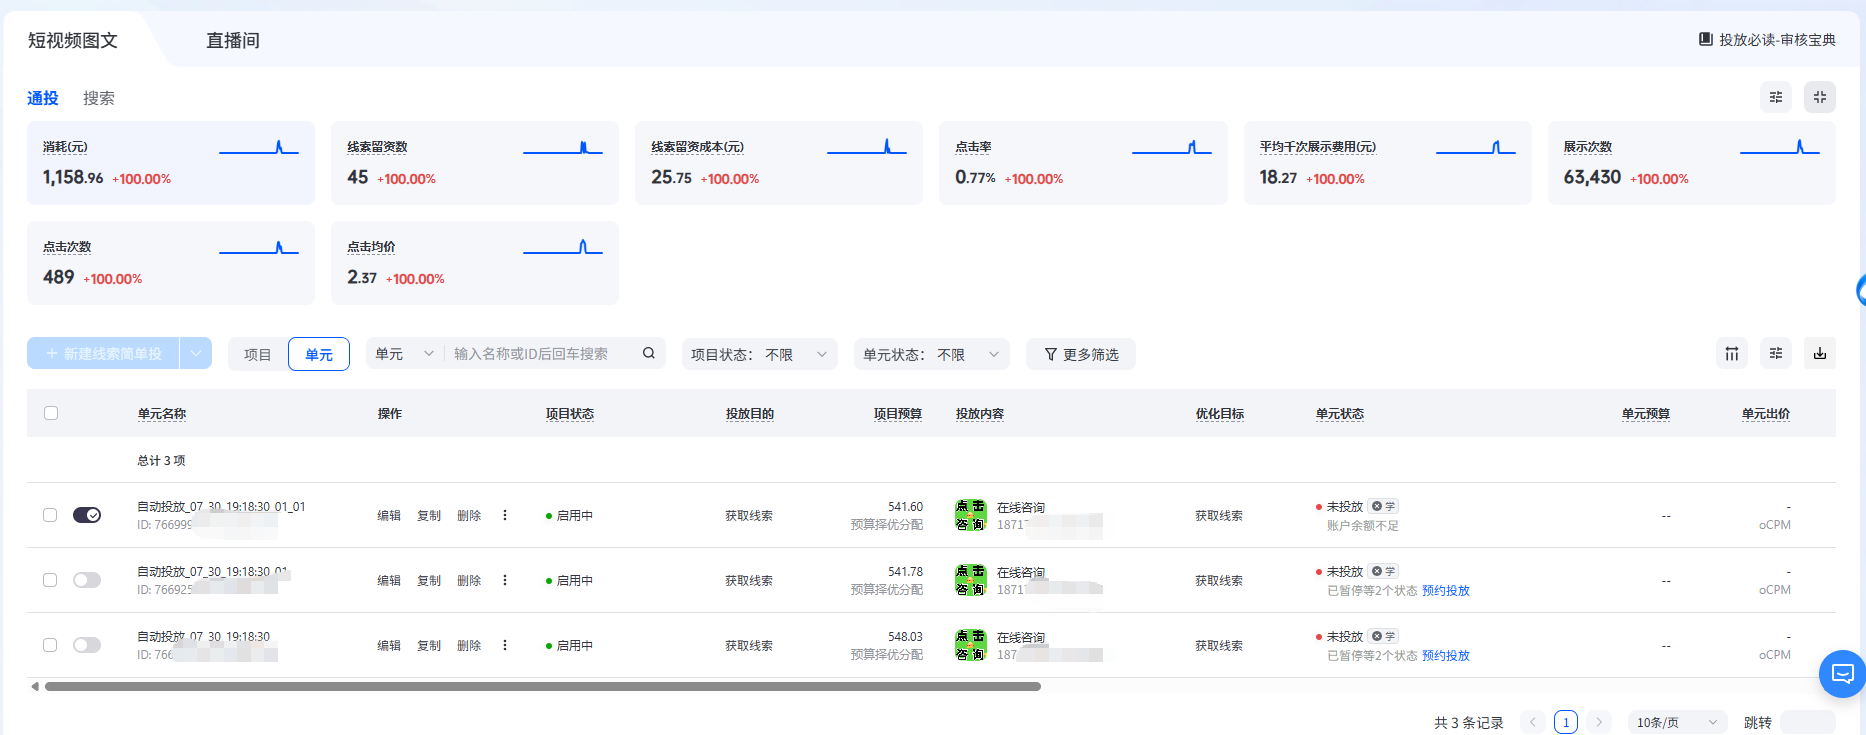Check the checkbox for 548.03 budget row
This screenshot has width=1866, height=735.
pyautogui.click(x=50, y=645)
